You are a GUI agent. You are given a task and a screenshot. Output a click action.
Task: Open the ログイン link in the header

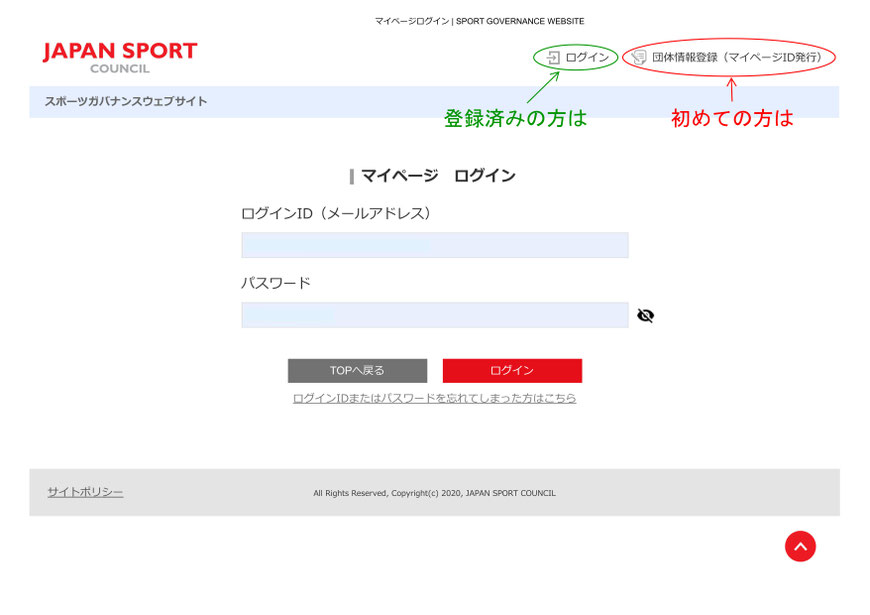click(587, 57)
